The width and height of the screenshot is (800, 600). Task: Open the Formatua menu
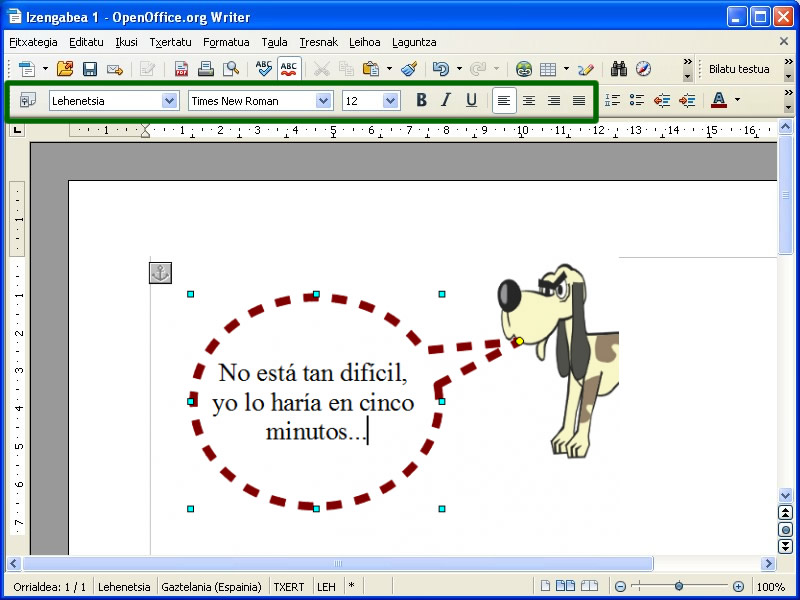[226, 42]
